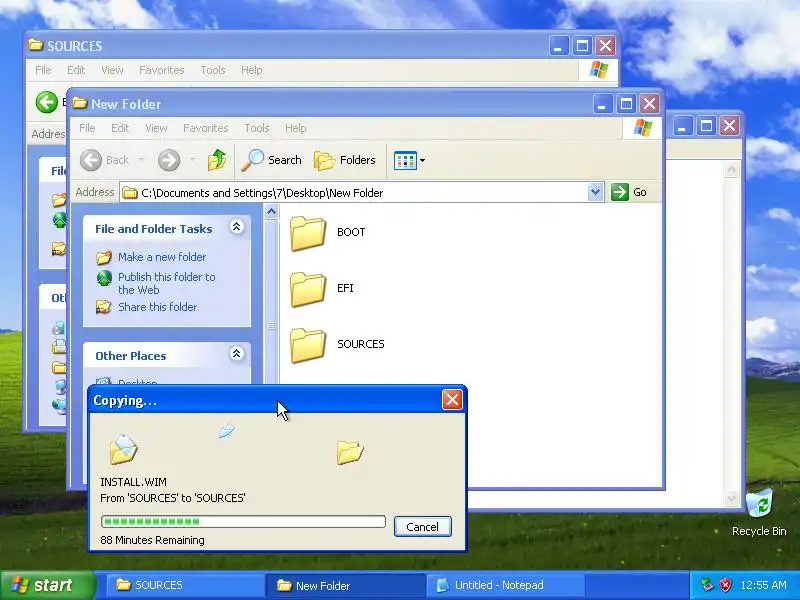Click the Safely Remove Hardware tray icon
800x600 pixels.
pos(707,585)
